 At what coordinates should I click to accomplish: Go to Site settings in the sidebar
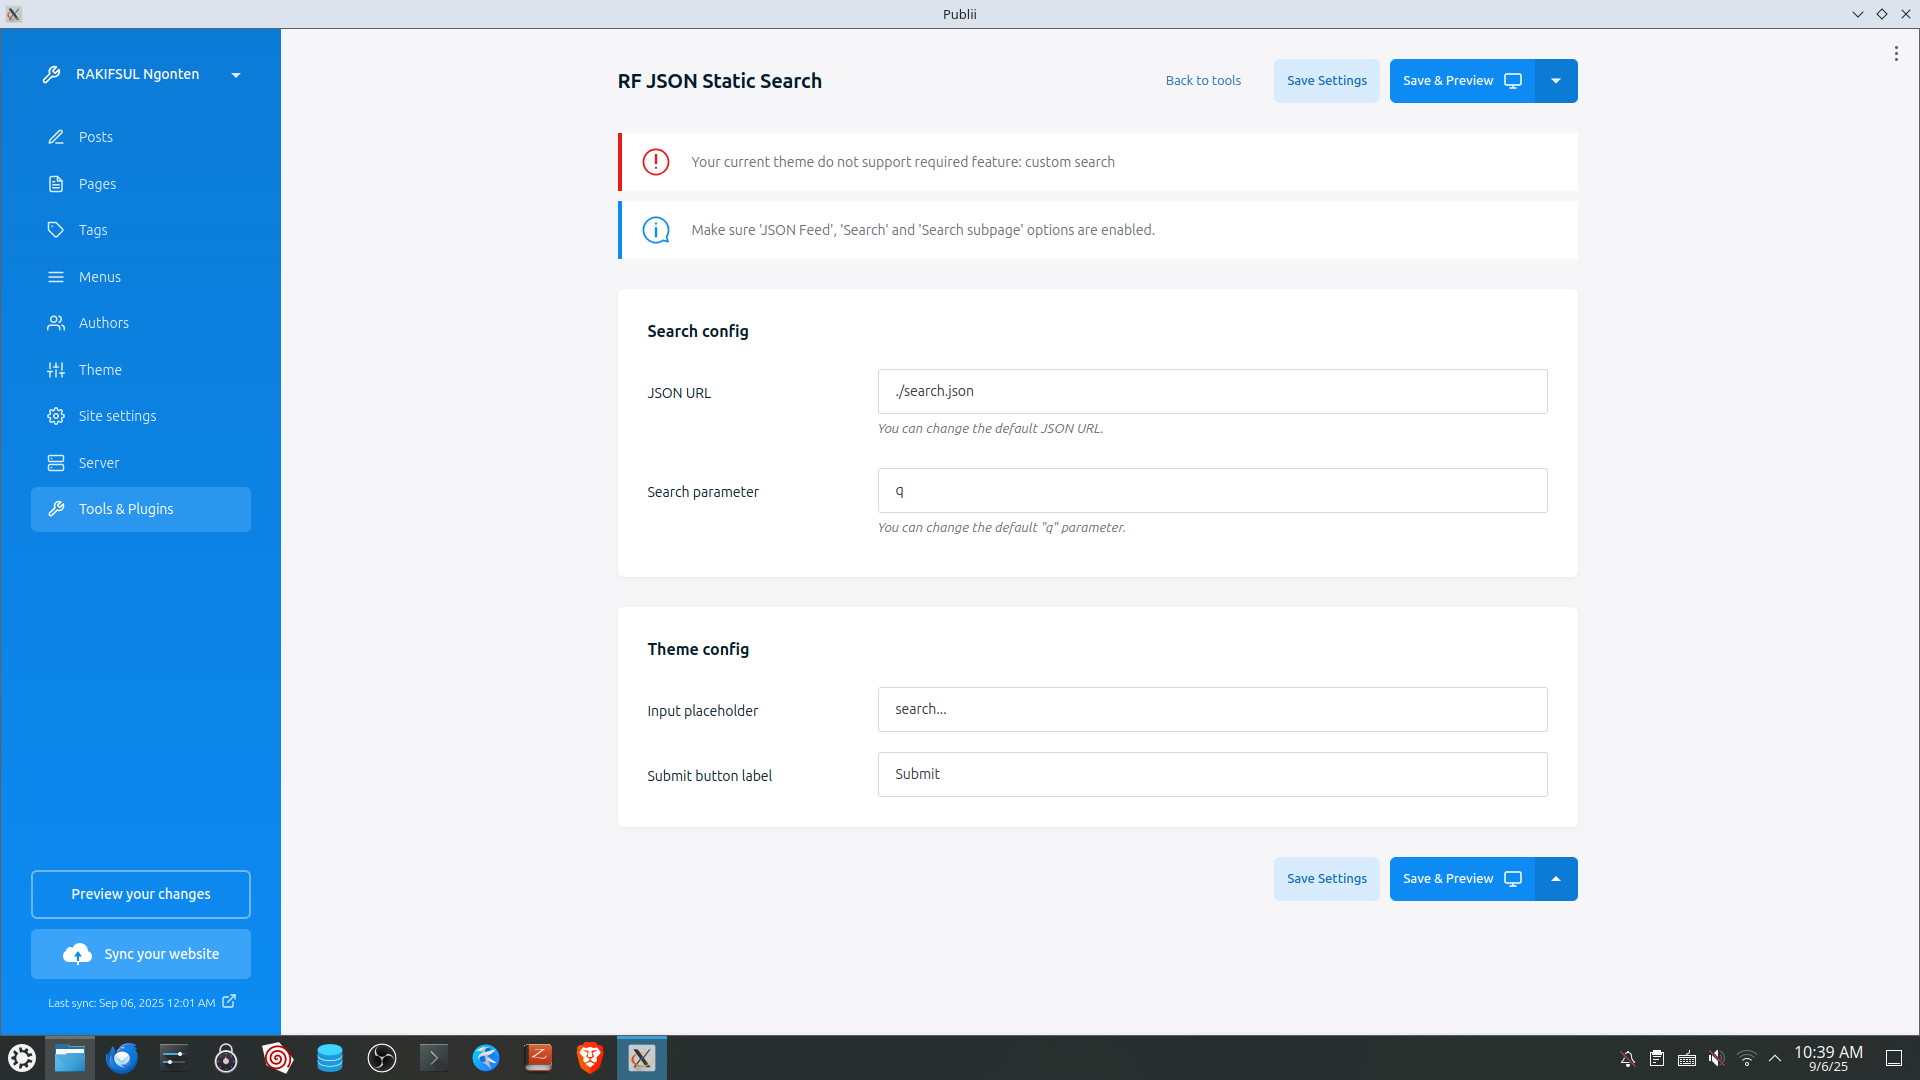[x=117, y=416]
